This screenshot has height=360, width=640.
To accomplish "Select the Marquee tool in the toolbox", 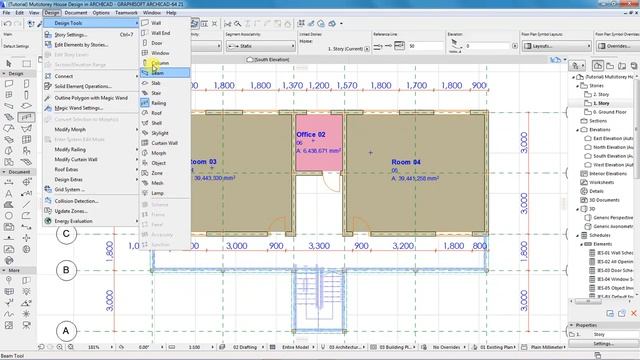I will (x=27, y=64).
